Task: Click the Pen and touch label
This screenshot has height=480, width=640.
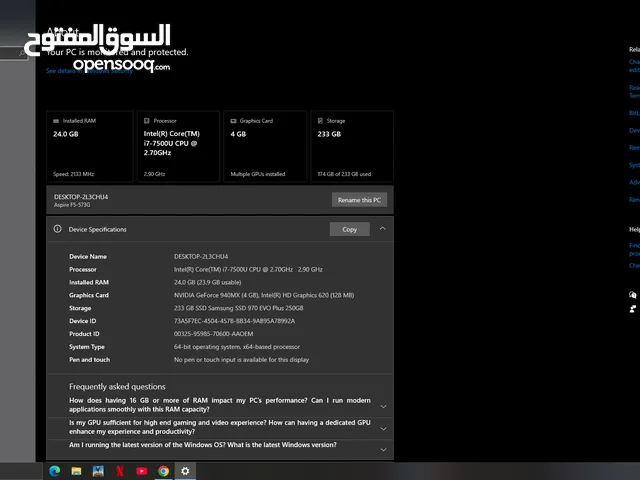Action: [x=89, y=360]
